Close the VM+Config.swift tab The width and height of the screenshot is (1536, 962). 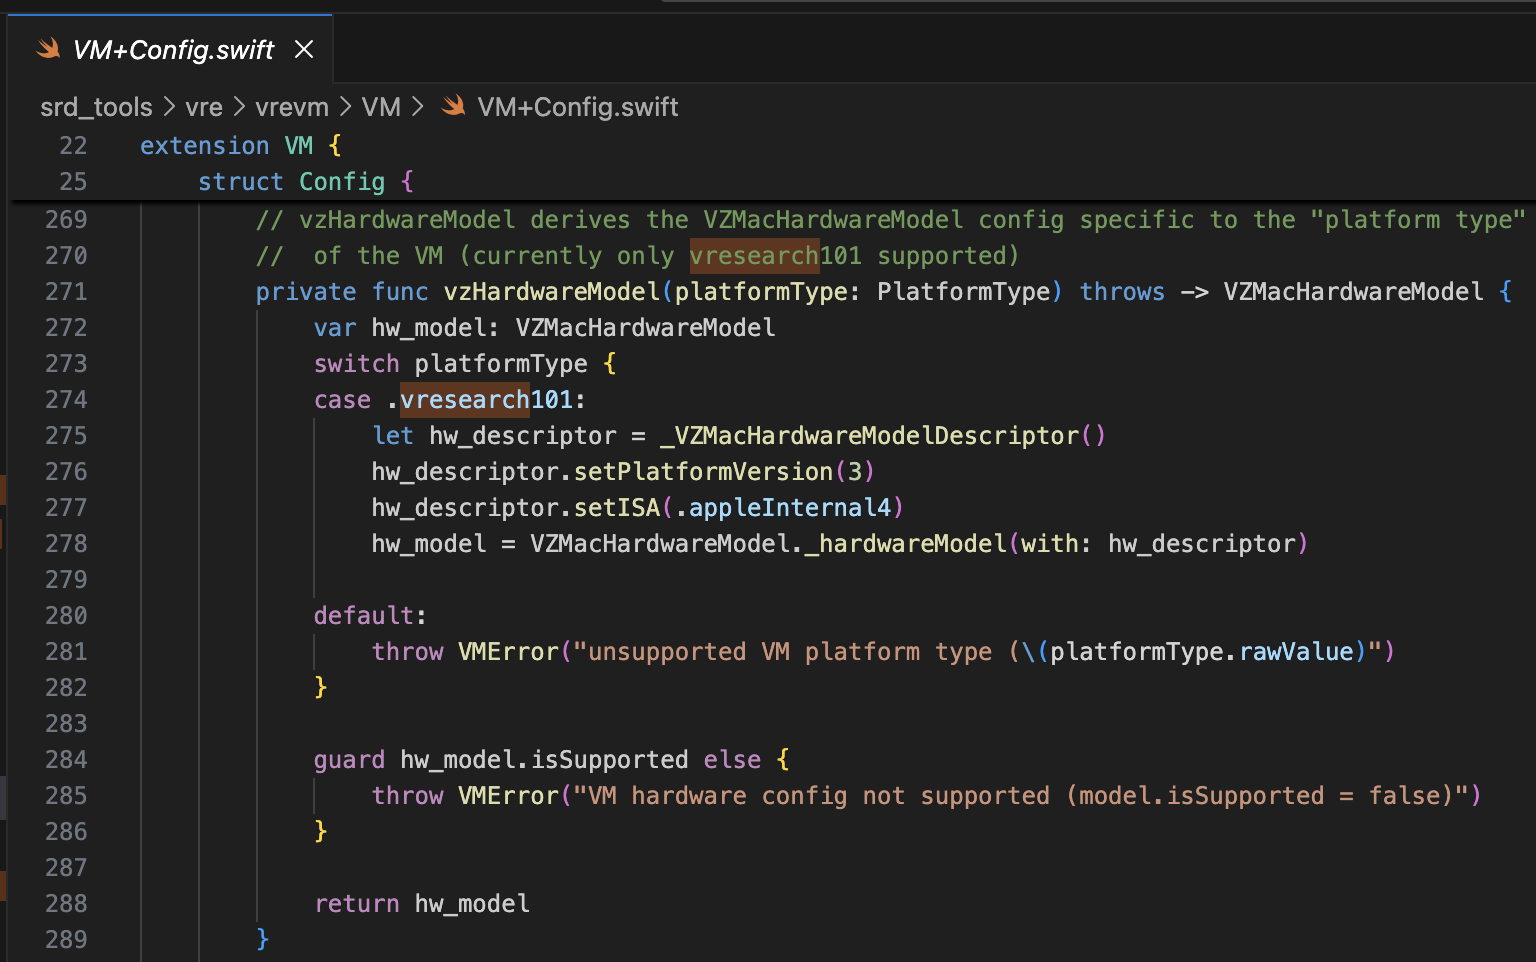[304, 49]
